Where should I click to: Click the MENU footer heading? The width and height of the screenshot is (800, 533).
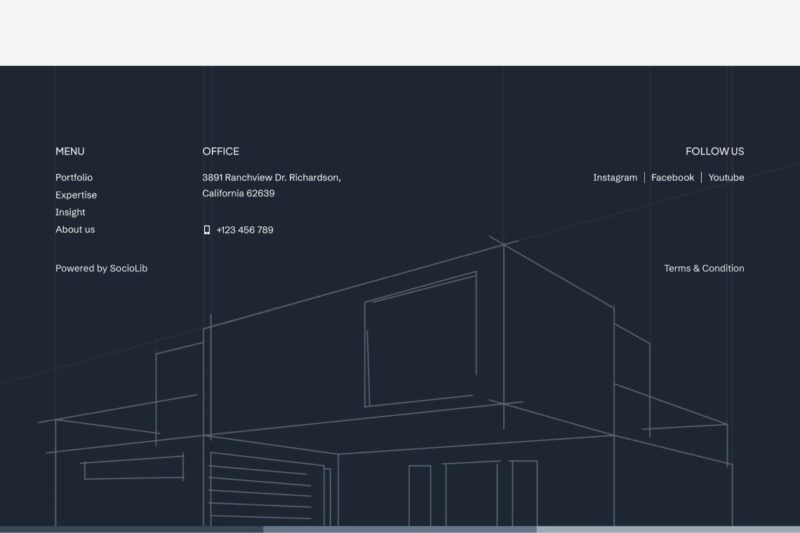[70, 152]
